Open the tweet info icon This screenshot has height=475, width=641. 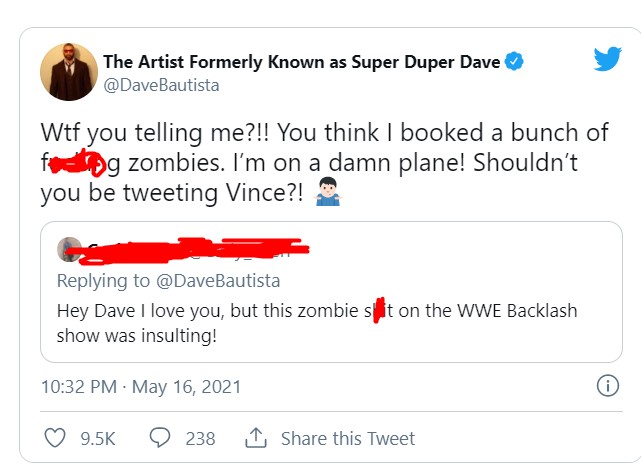606,385
